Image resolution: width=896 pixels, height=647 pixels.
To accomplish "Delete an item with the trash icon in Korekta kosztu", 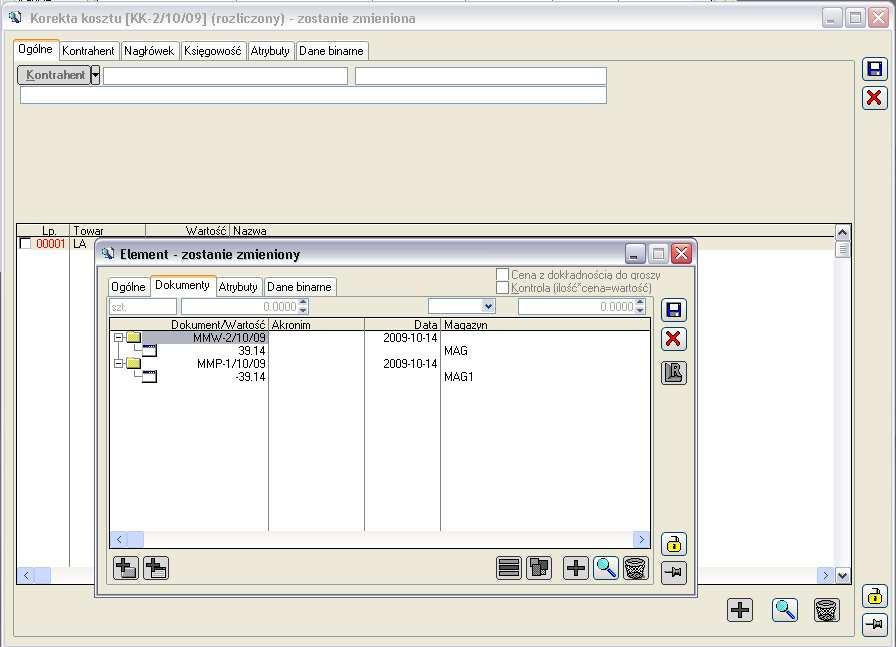I will point(826,610).
